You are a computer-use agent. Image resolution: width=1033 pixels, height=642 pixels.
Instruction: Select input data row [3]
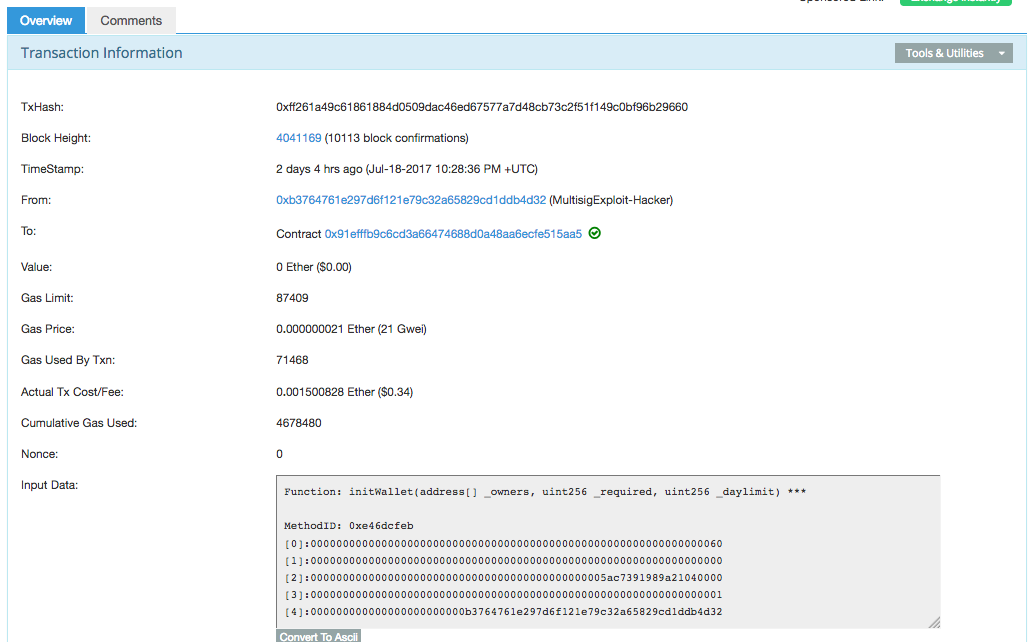(503, 595)
